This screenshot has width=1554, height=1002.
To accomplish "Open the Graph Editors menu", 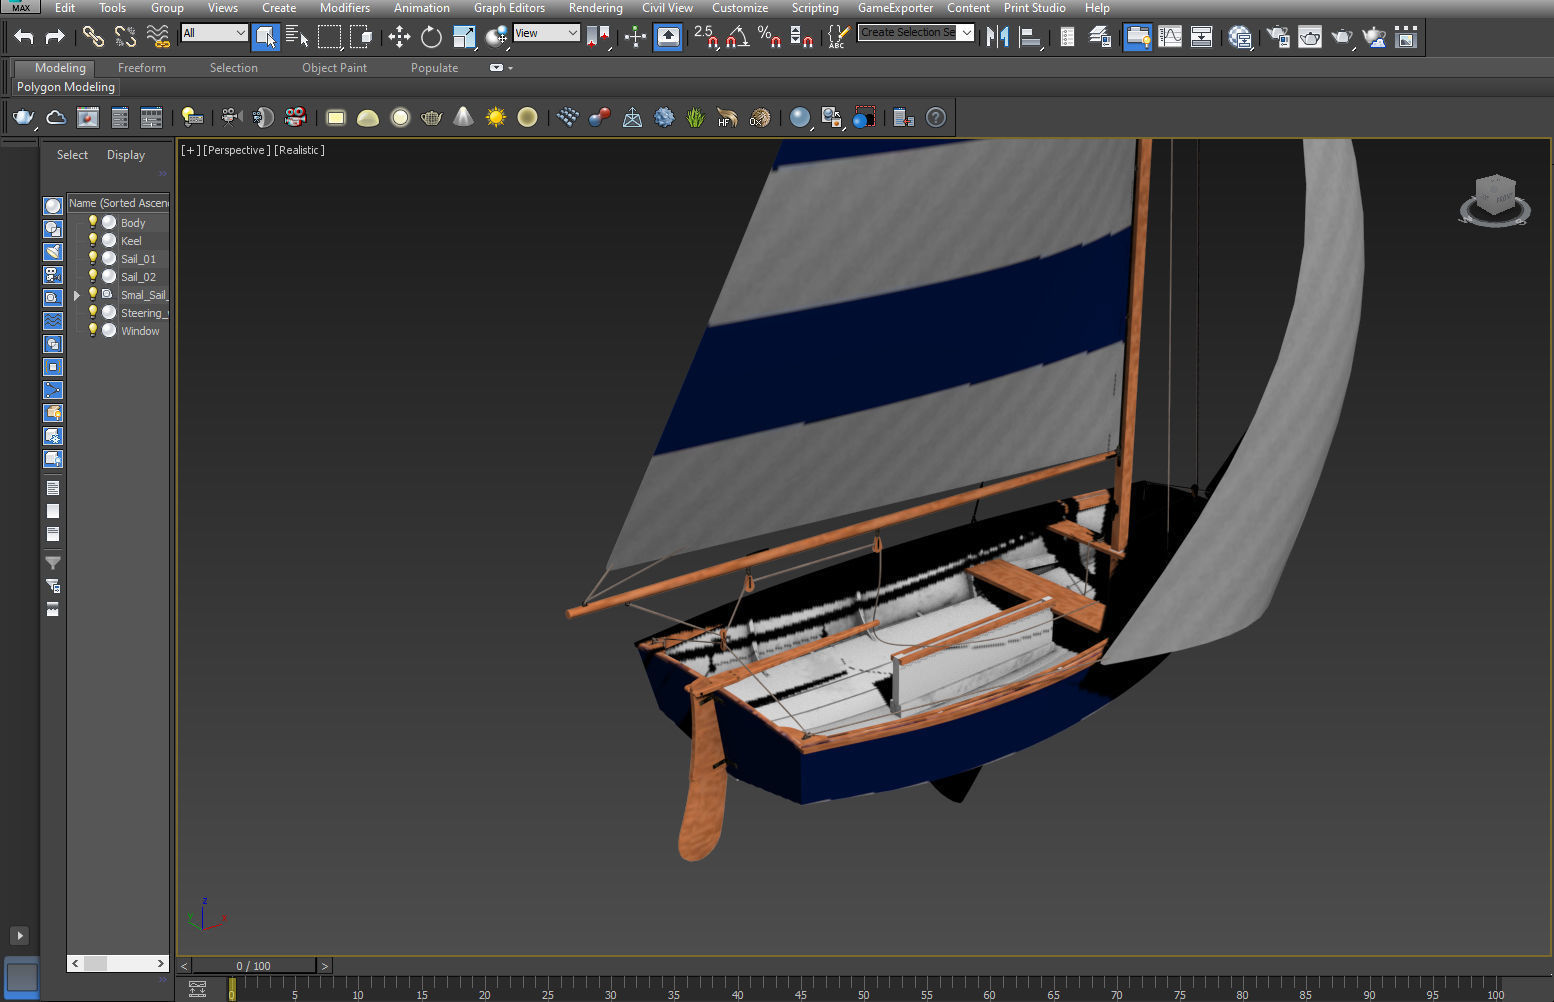I will point(509,7).
